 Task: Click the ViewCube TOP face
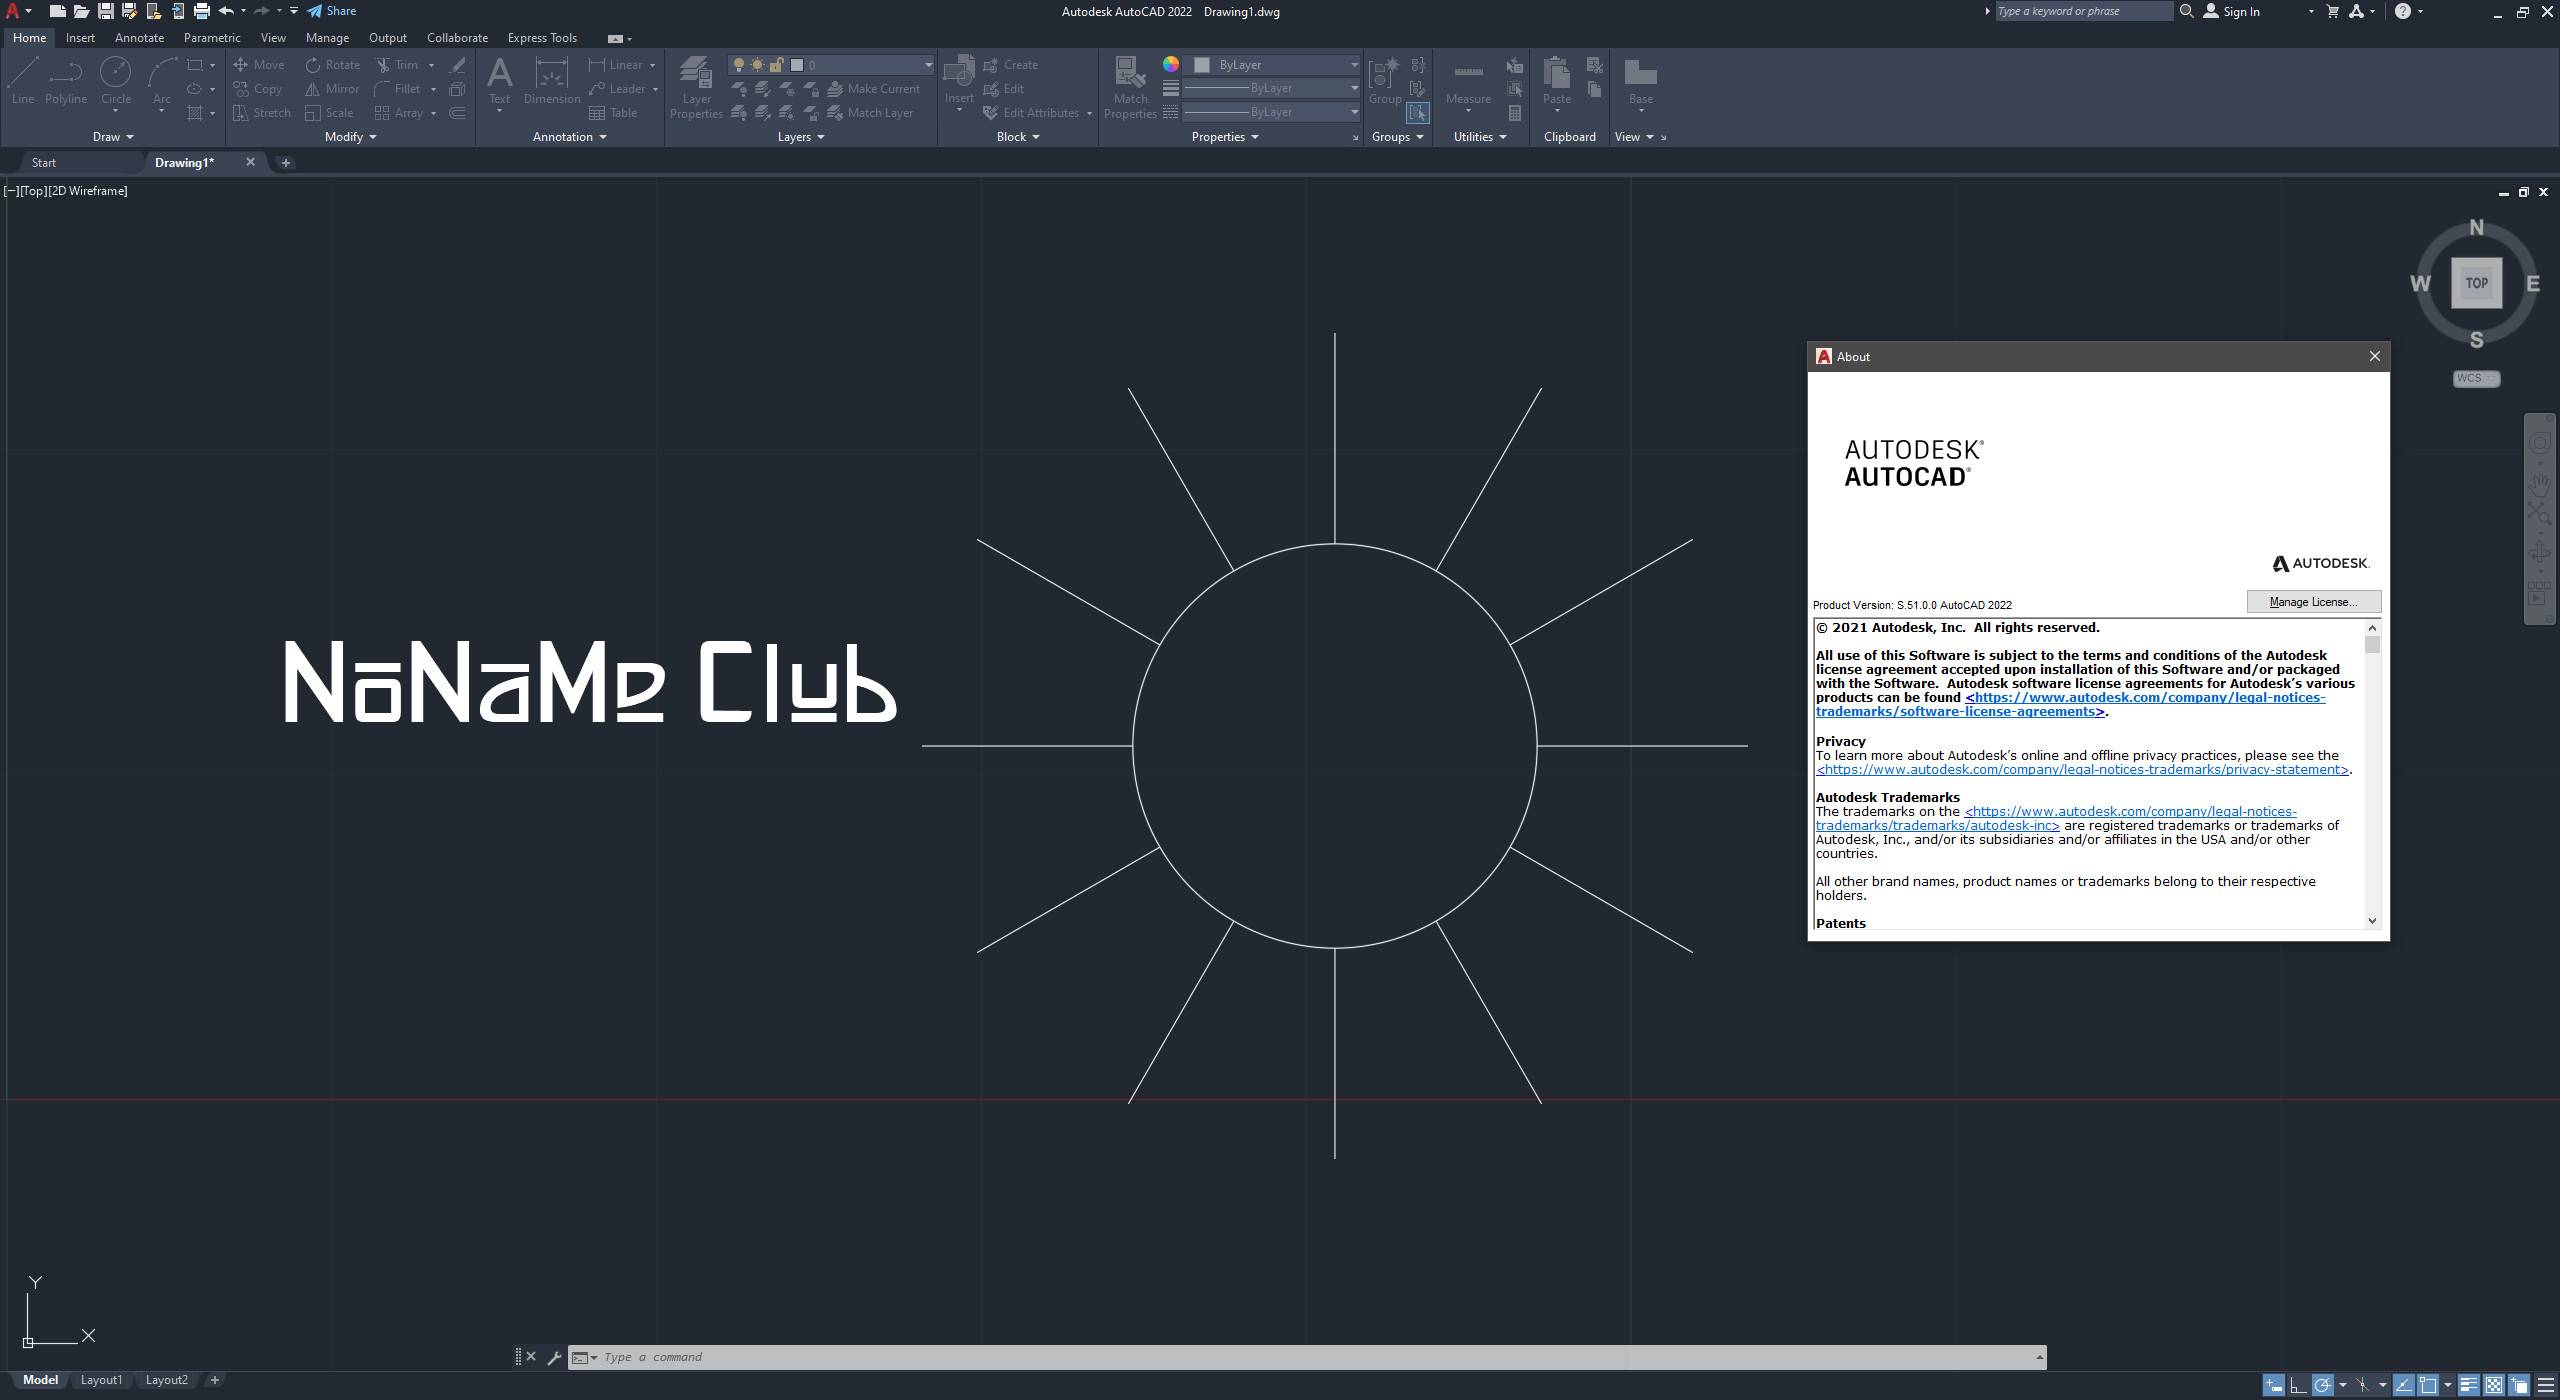(2476, 283)
